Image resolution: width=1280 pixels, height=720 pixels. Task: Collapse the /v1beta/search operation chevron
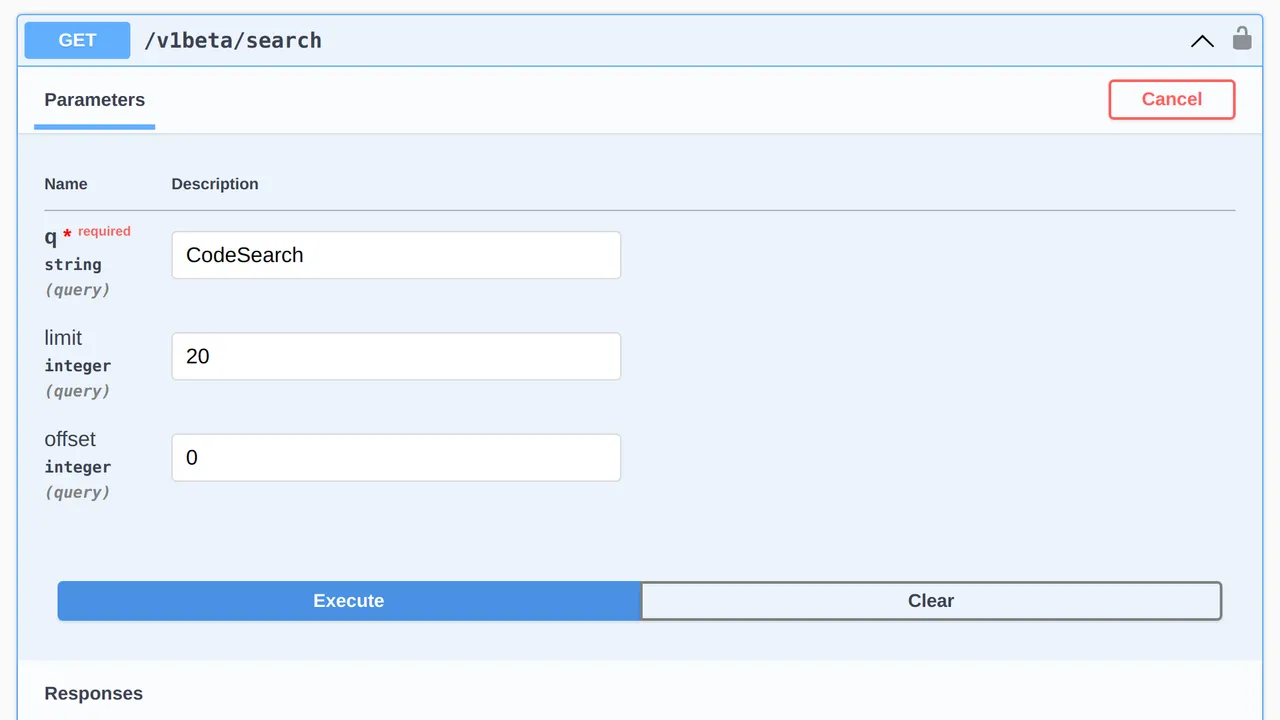[x=1202, y=41]
